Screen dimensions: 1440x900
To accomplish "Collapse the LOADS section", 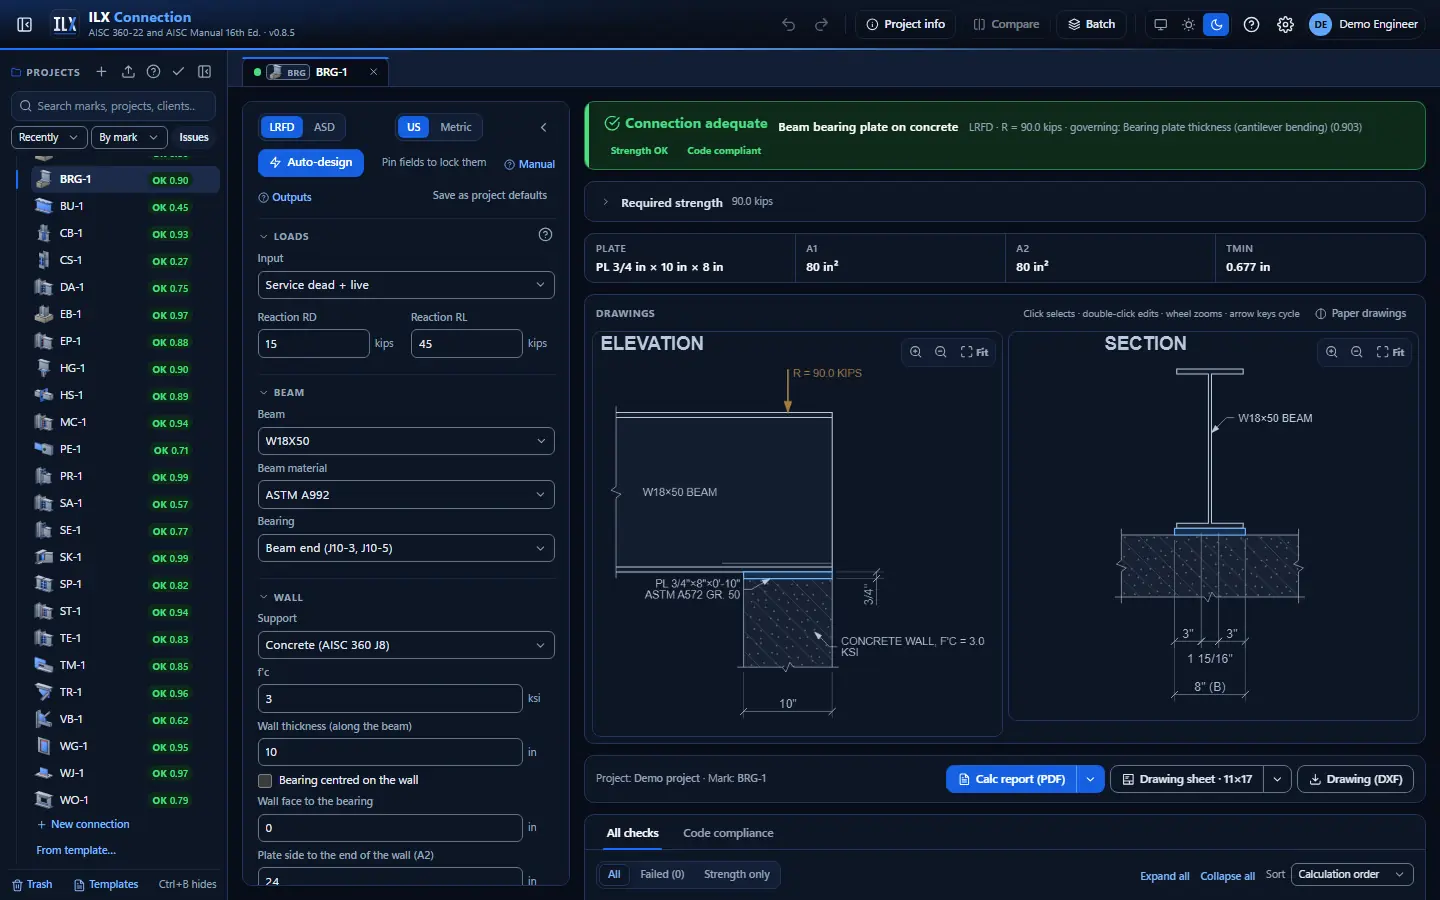I will [284, 237].
